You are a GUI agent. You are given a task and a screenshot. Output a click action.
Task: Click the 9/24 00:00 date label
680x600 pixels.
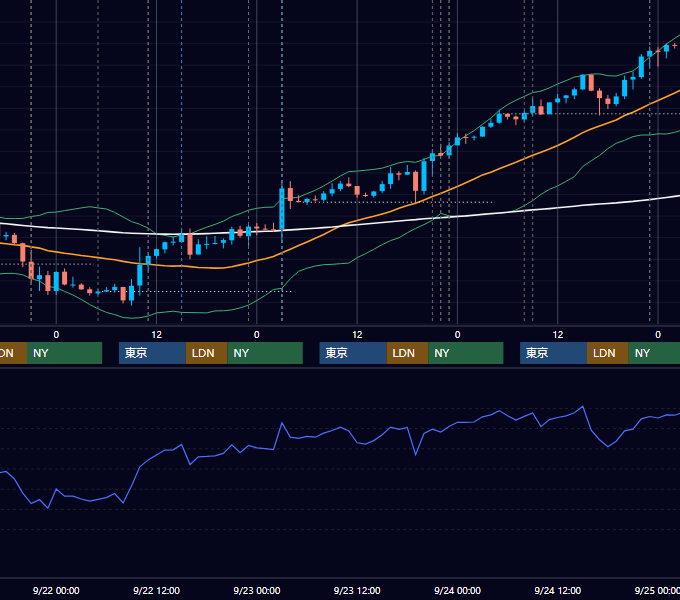457,590
